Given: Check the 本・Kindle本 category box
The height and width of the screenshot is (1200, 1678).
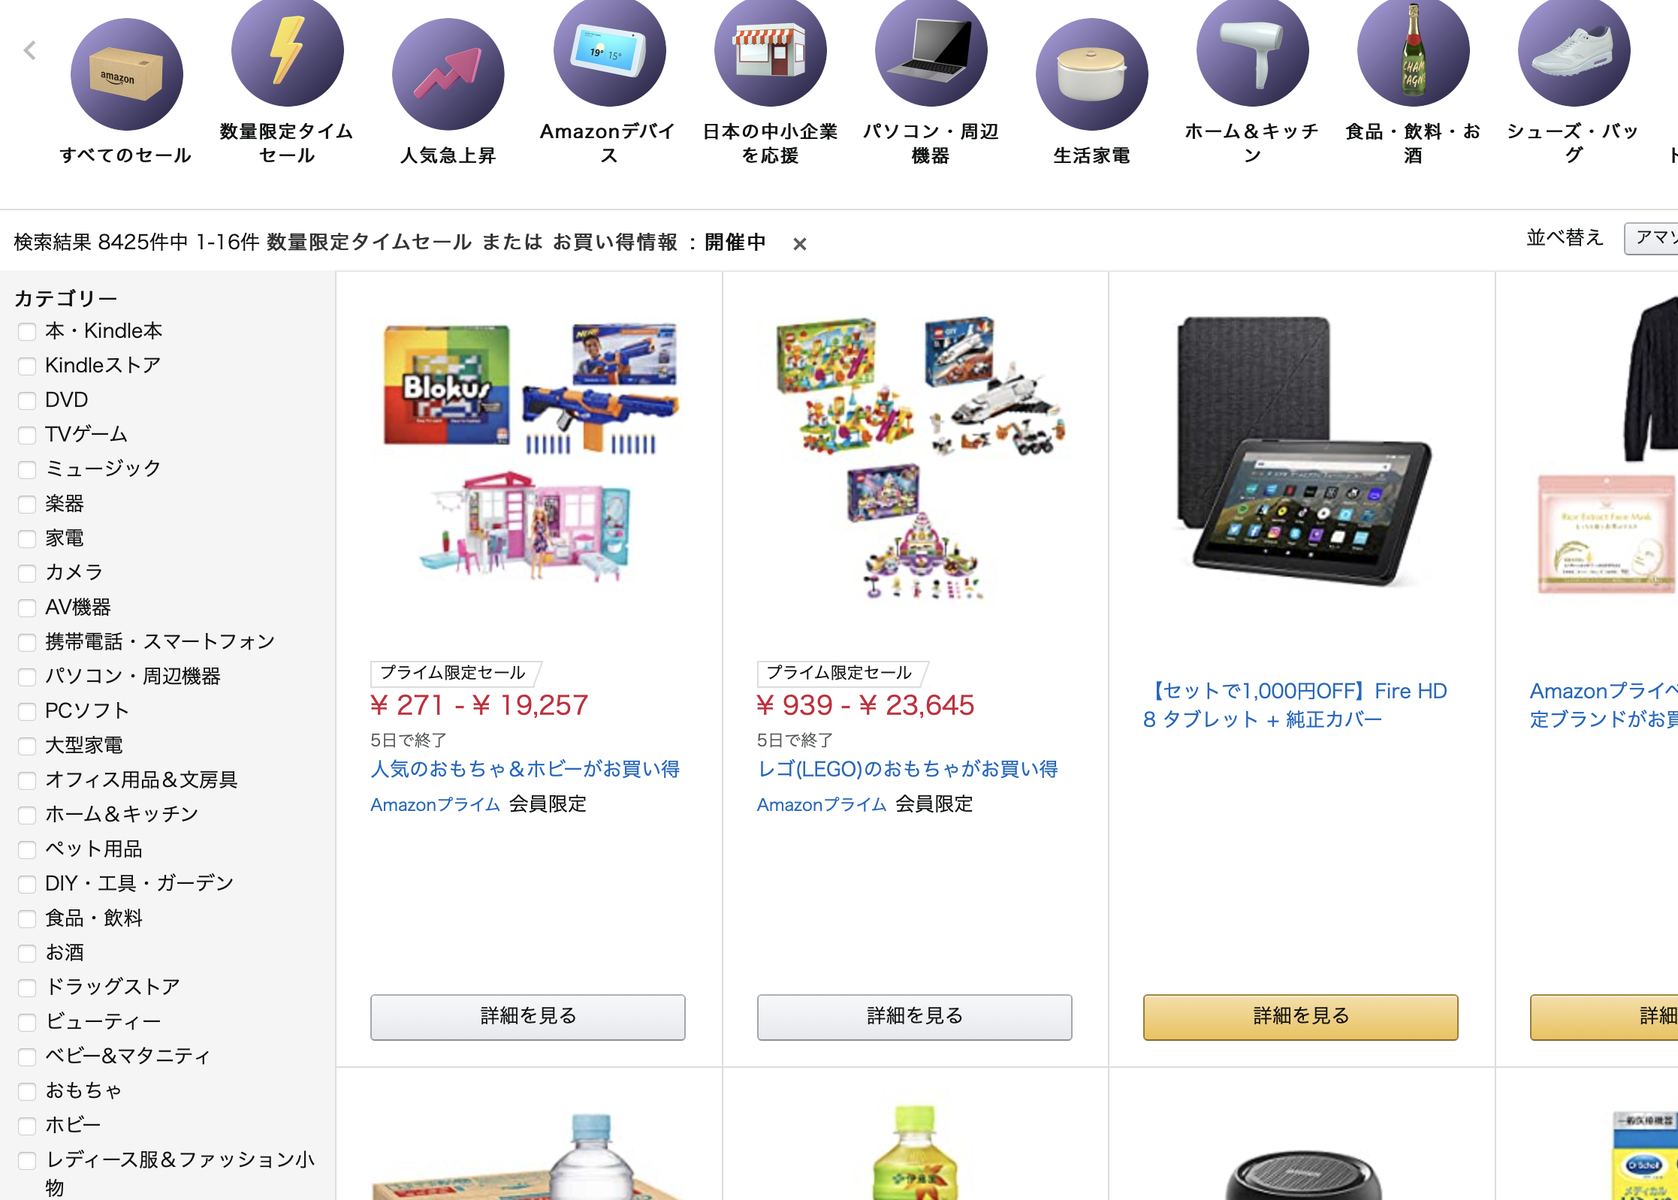Looking at the screenshot, I should coord(27,332).
